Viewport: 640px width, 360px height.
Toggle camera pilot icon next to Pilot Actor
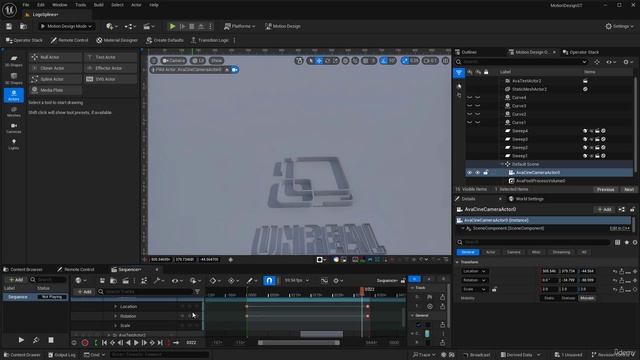[x=235, y=70]
